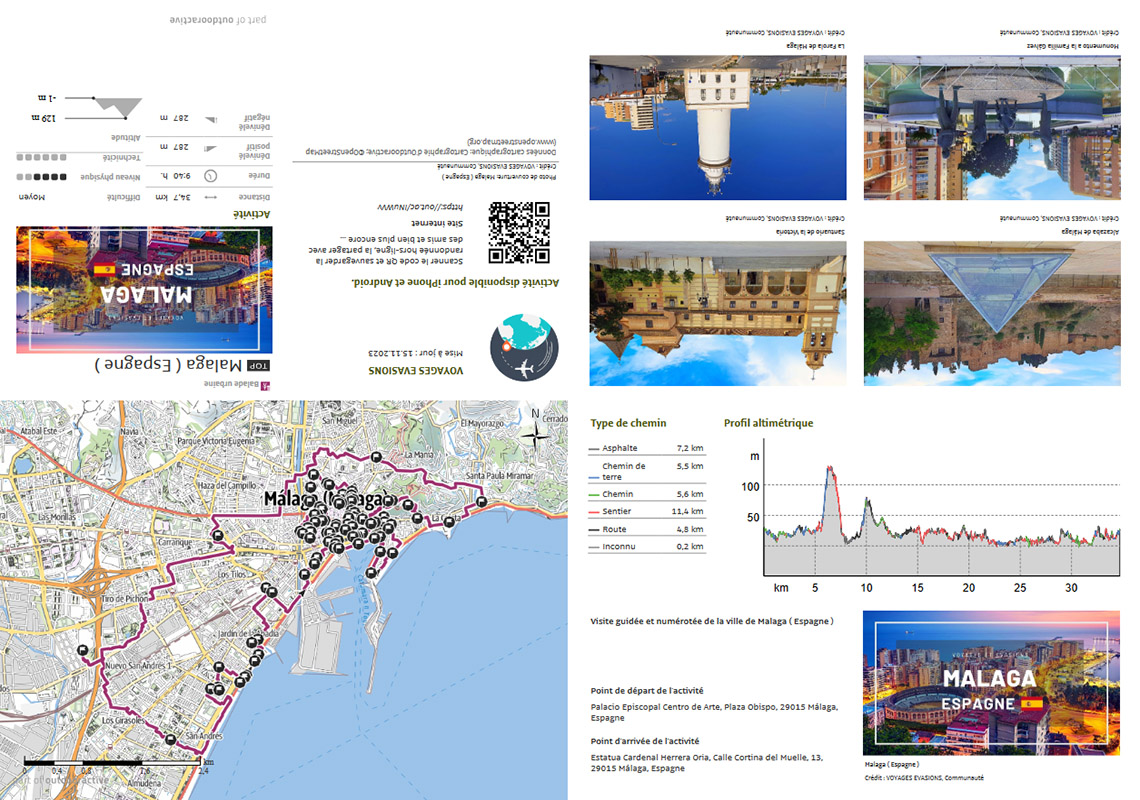Viewport: 1140px width, 800px height.
Task: Open the La Farola de Málaga lighthouse photo
Action: pyautogui.click(x=718, y=127)
